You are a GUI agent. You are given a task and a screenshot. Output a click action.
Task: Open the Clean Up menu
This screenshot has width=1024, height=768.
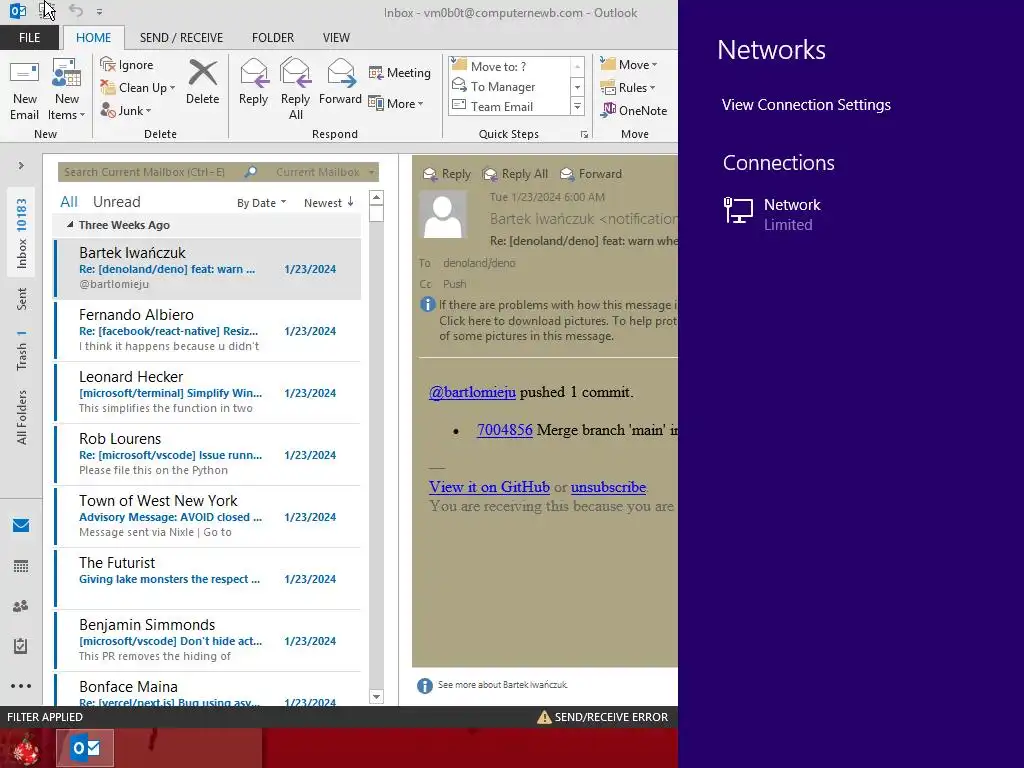[x=138, y=88]
